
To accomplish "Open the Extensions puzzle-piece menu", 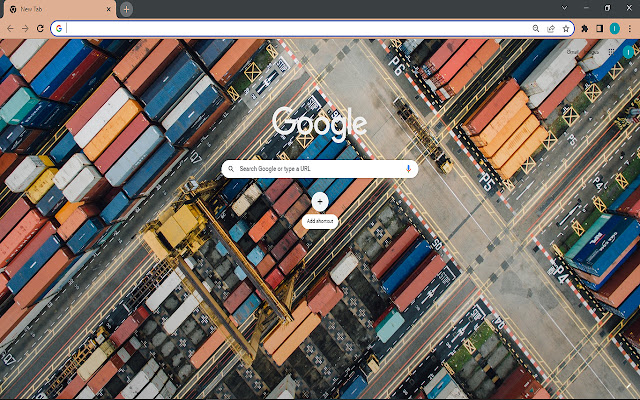I will pos(585,29).
